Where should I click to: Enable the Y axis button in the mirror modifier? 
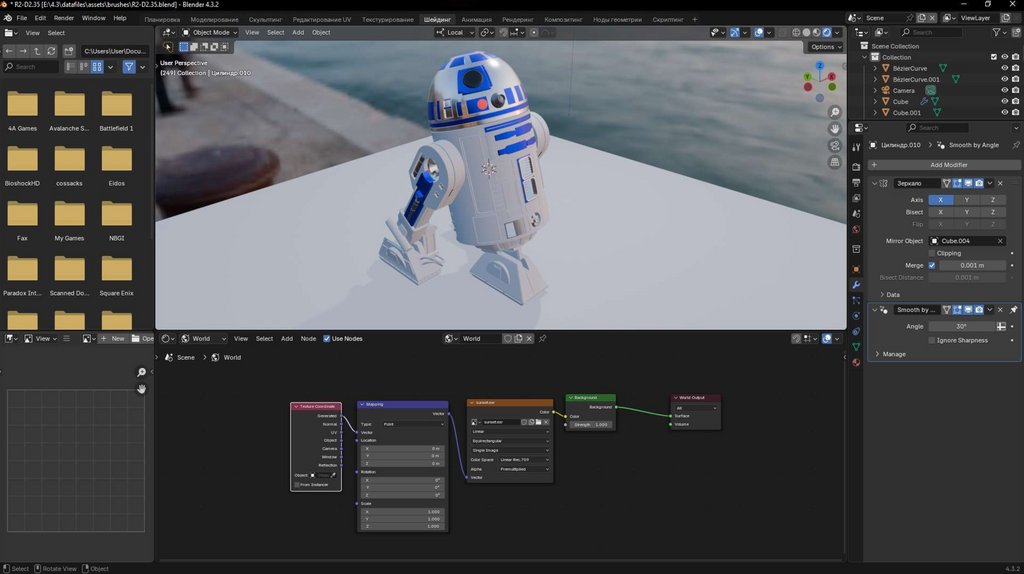tap(966, 200)
